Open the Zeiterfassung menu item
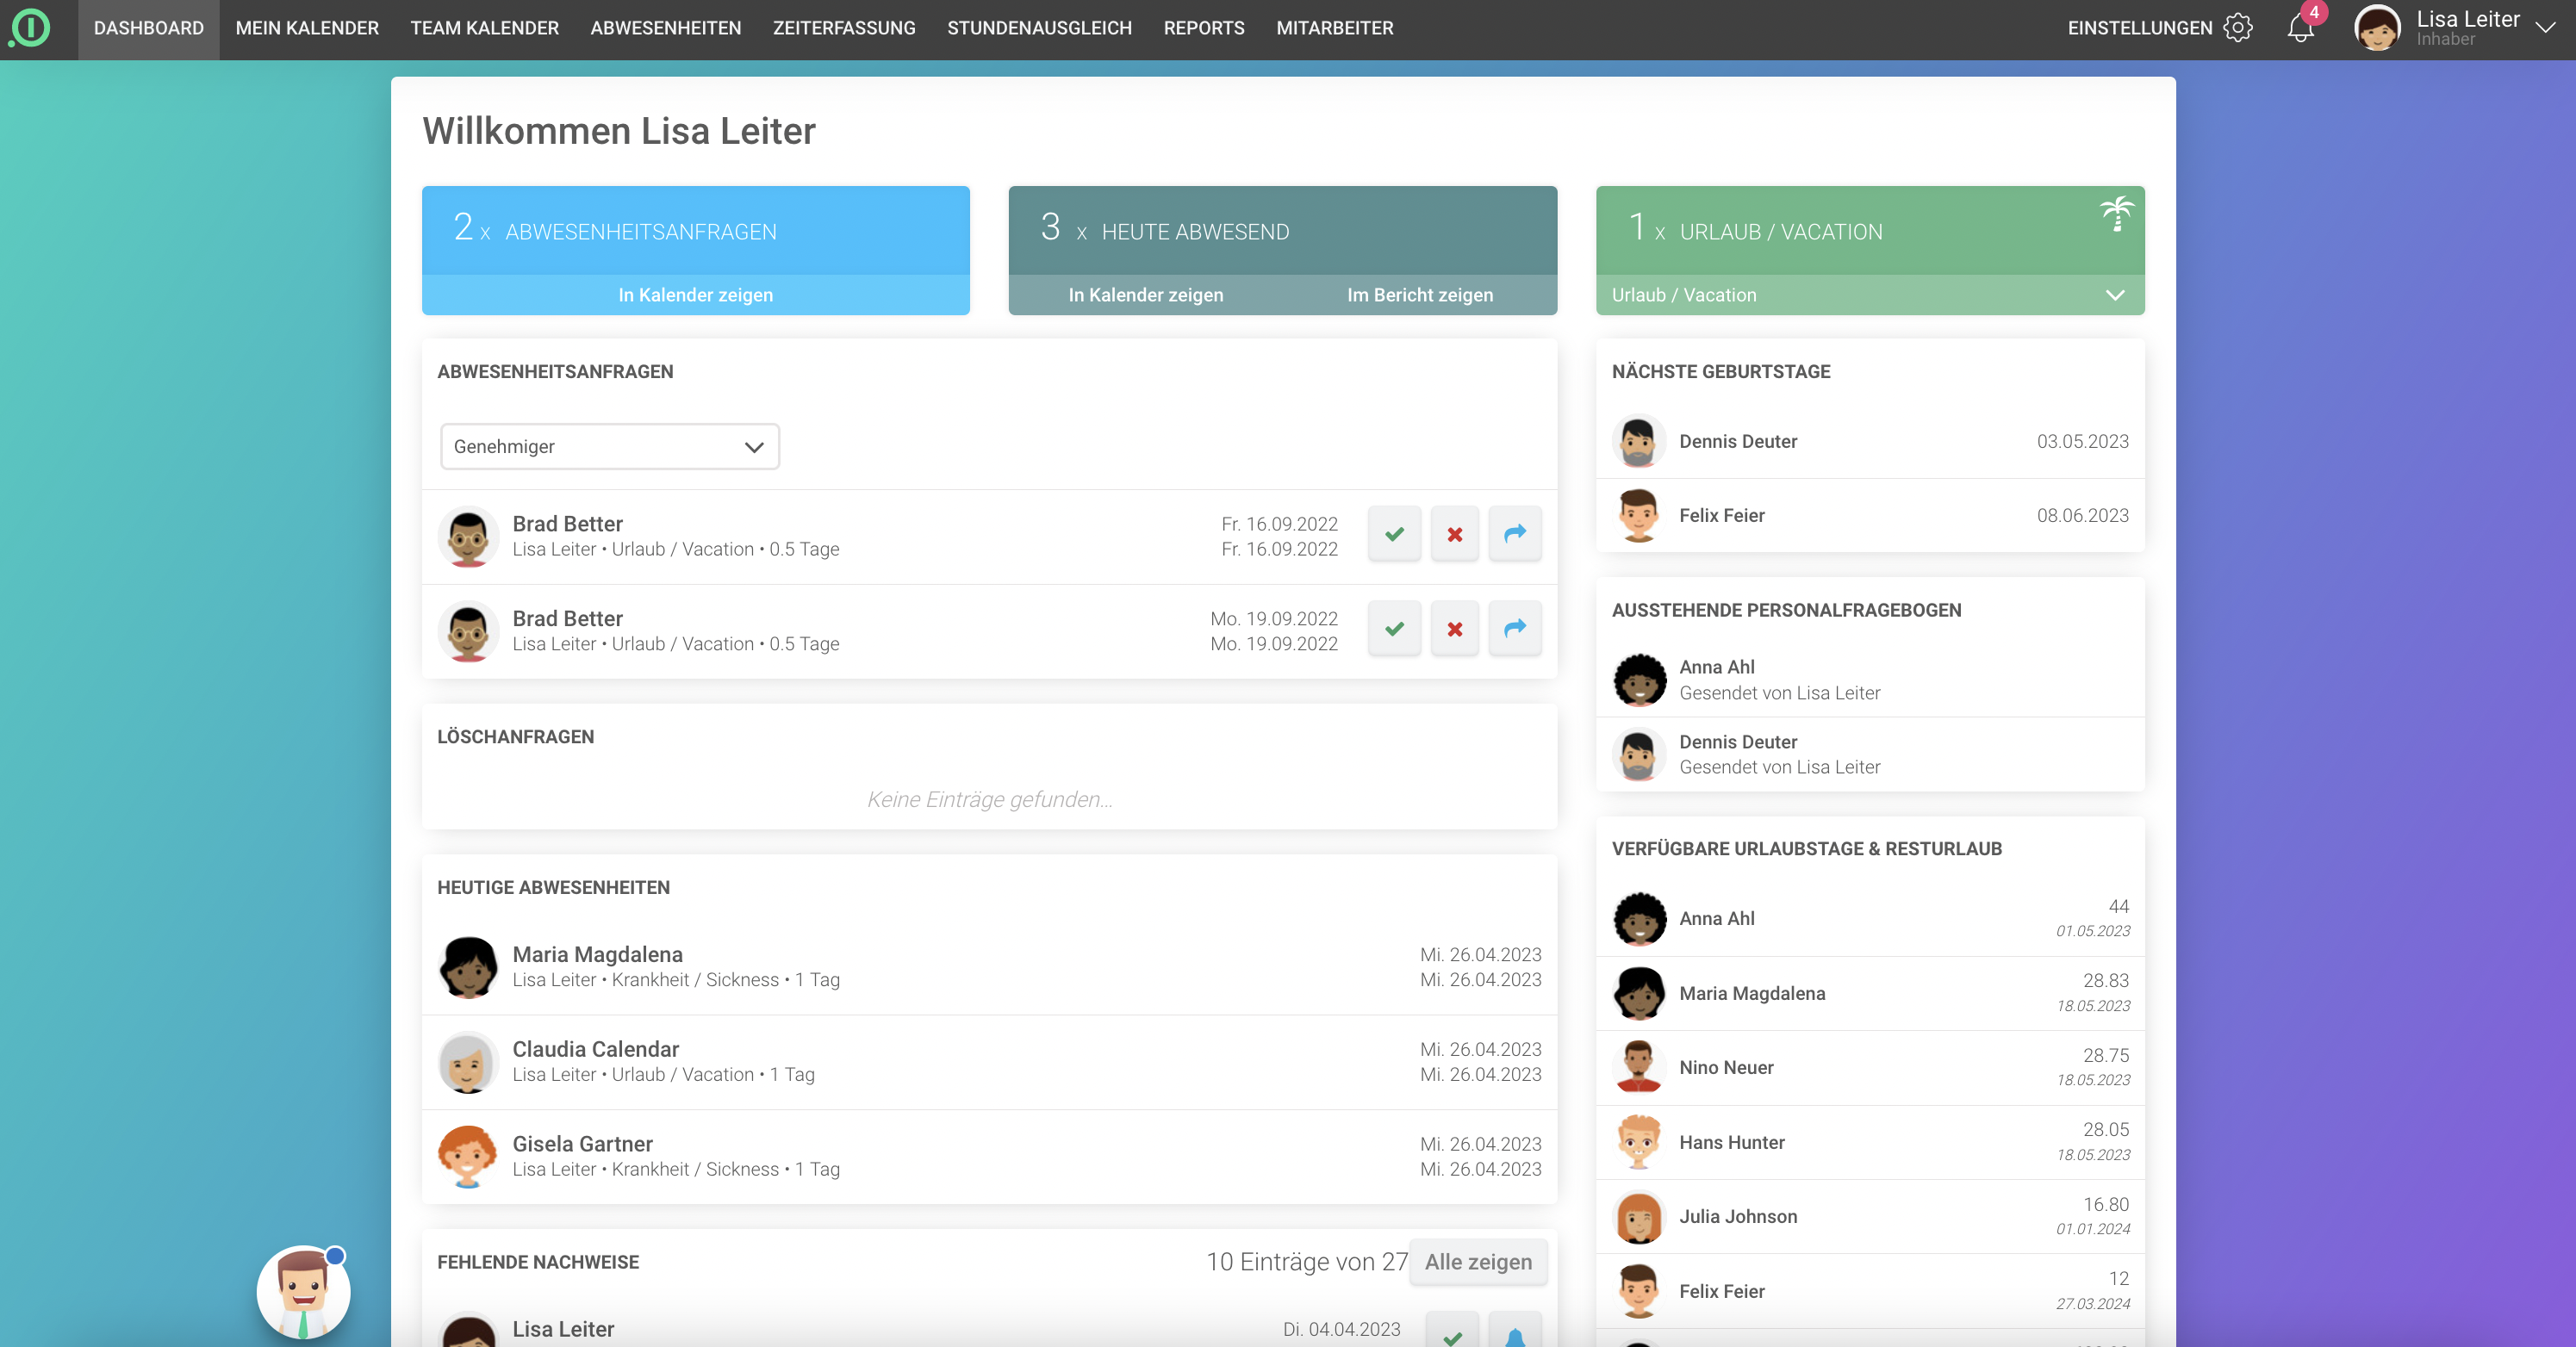The image size is (2576, 1347). pyautogui.click(x=843, y=28)
